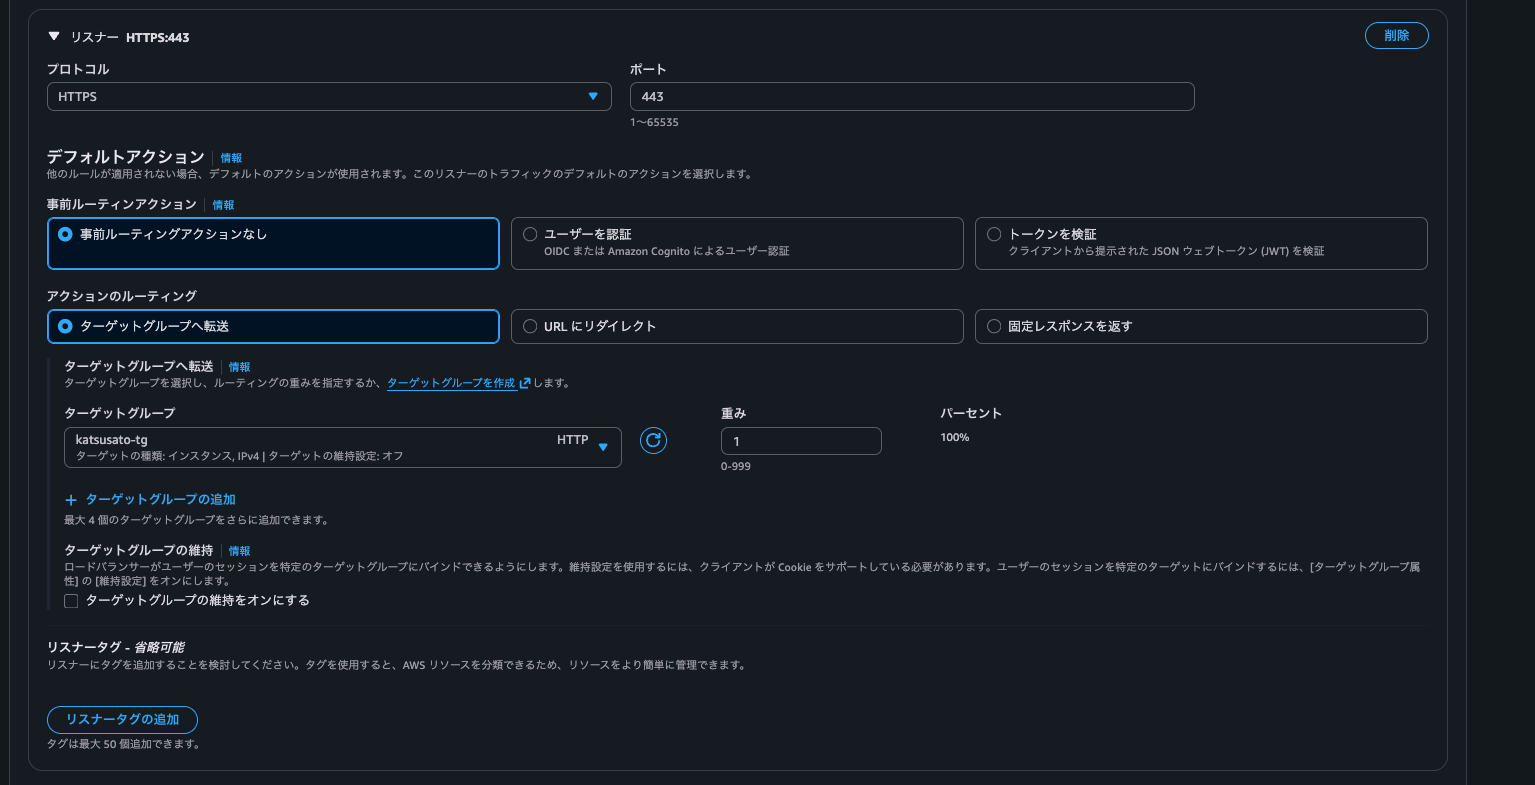The width and height of the screenshot is (1535, 785).
Task: Open the プロトコル dropdown showing HTTPS
Action: click(x=328, y=96)
